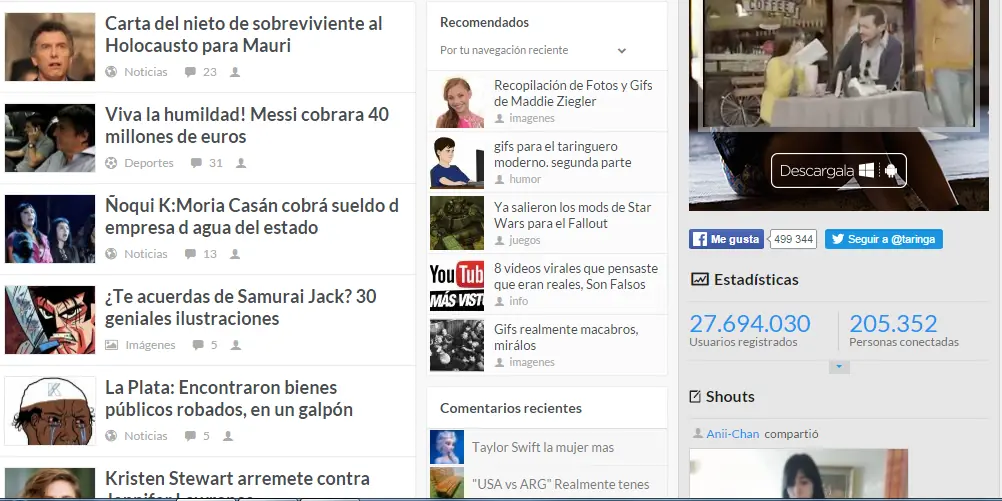This screenshot has height=501, width=1002.
Task: Click the info category label
Action: pos(518,301)
